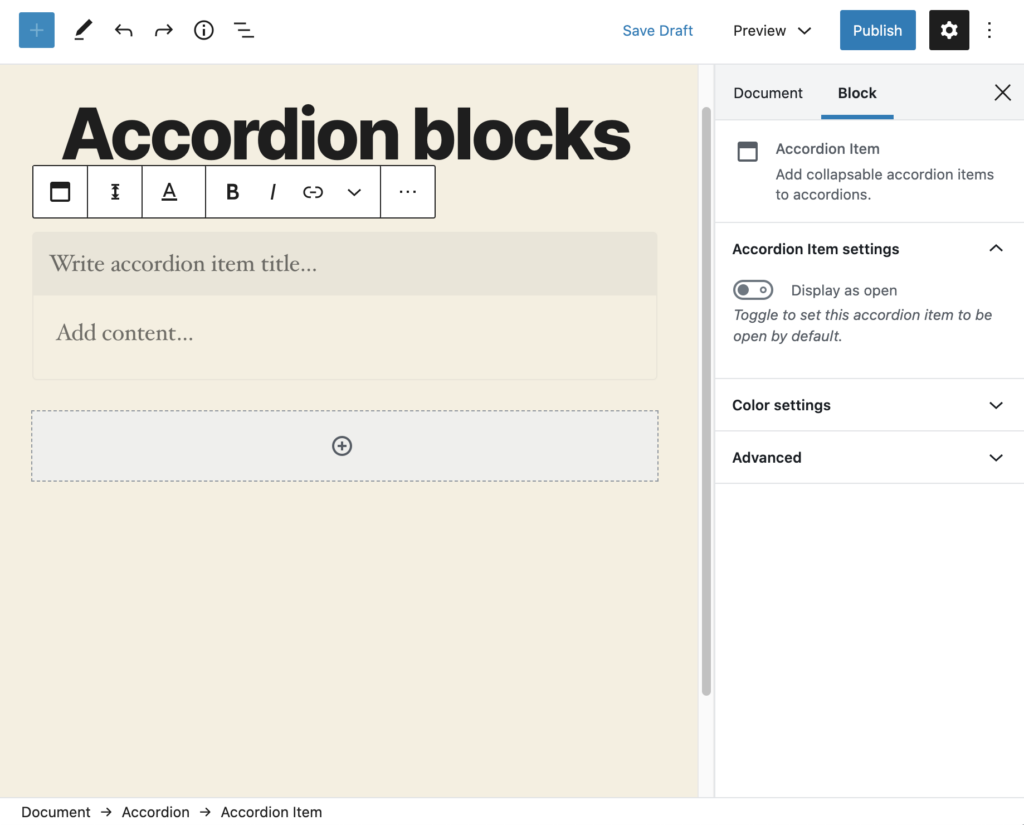
Task: Switch to the Document tab
Action: (768, 93)
